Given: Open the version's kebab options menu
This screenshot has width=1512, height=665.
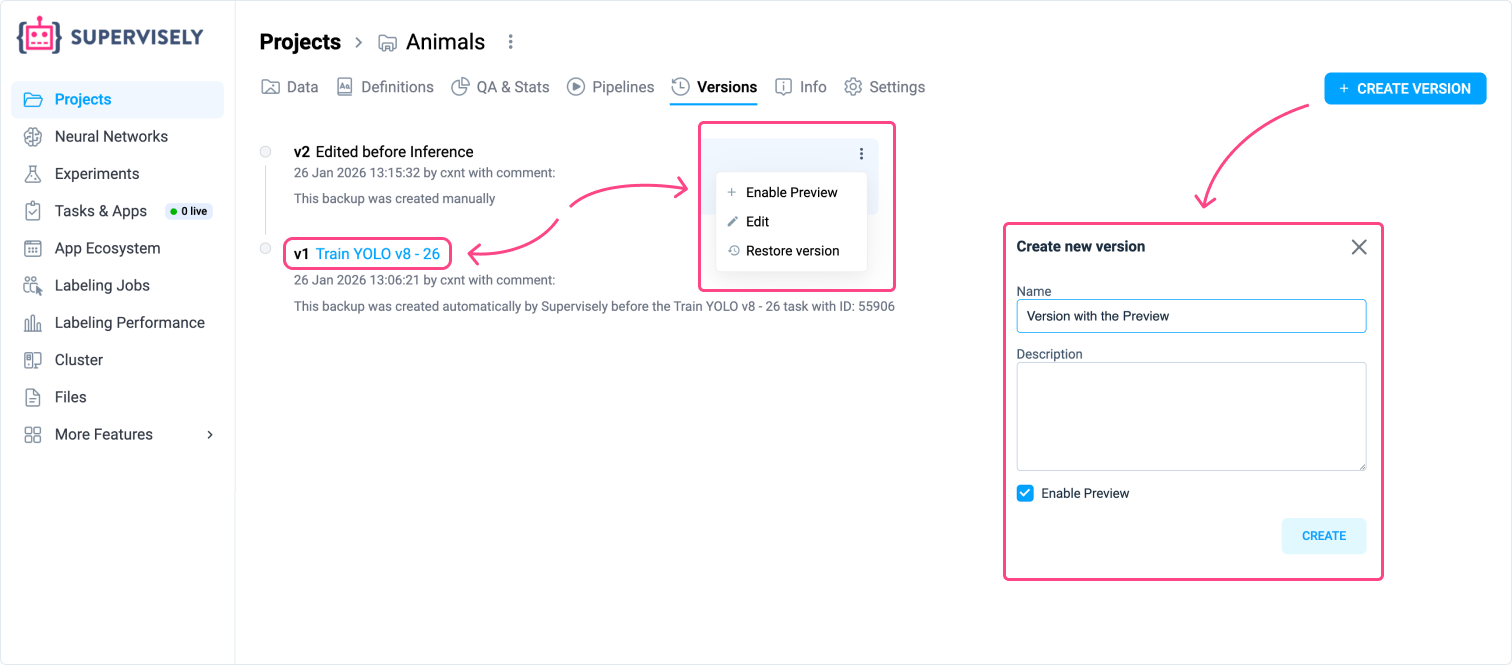Looking at the screenshot, I should point(861,153).
